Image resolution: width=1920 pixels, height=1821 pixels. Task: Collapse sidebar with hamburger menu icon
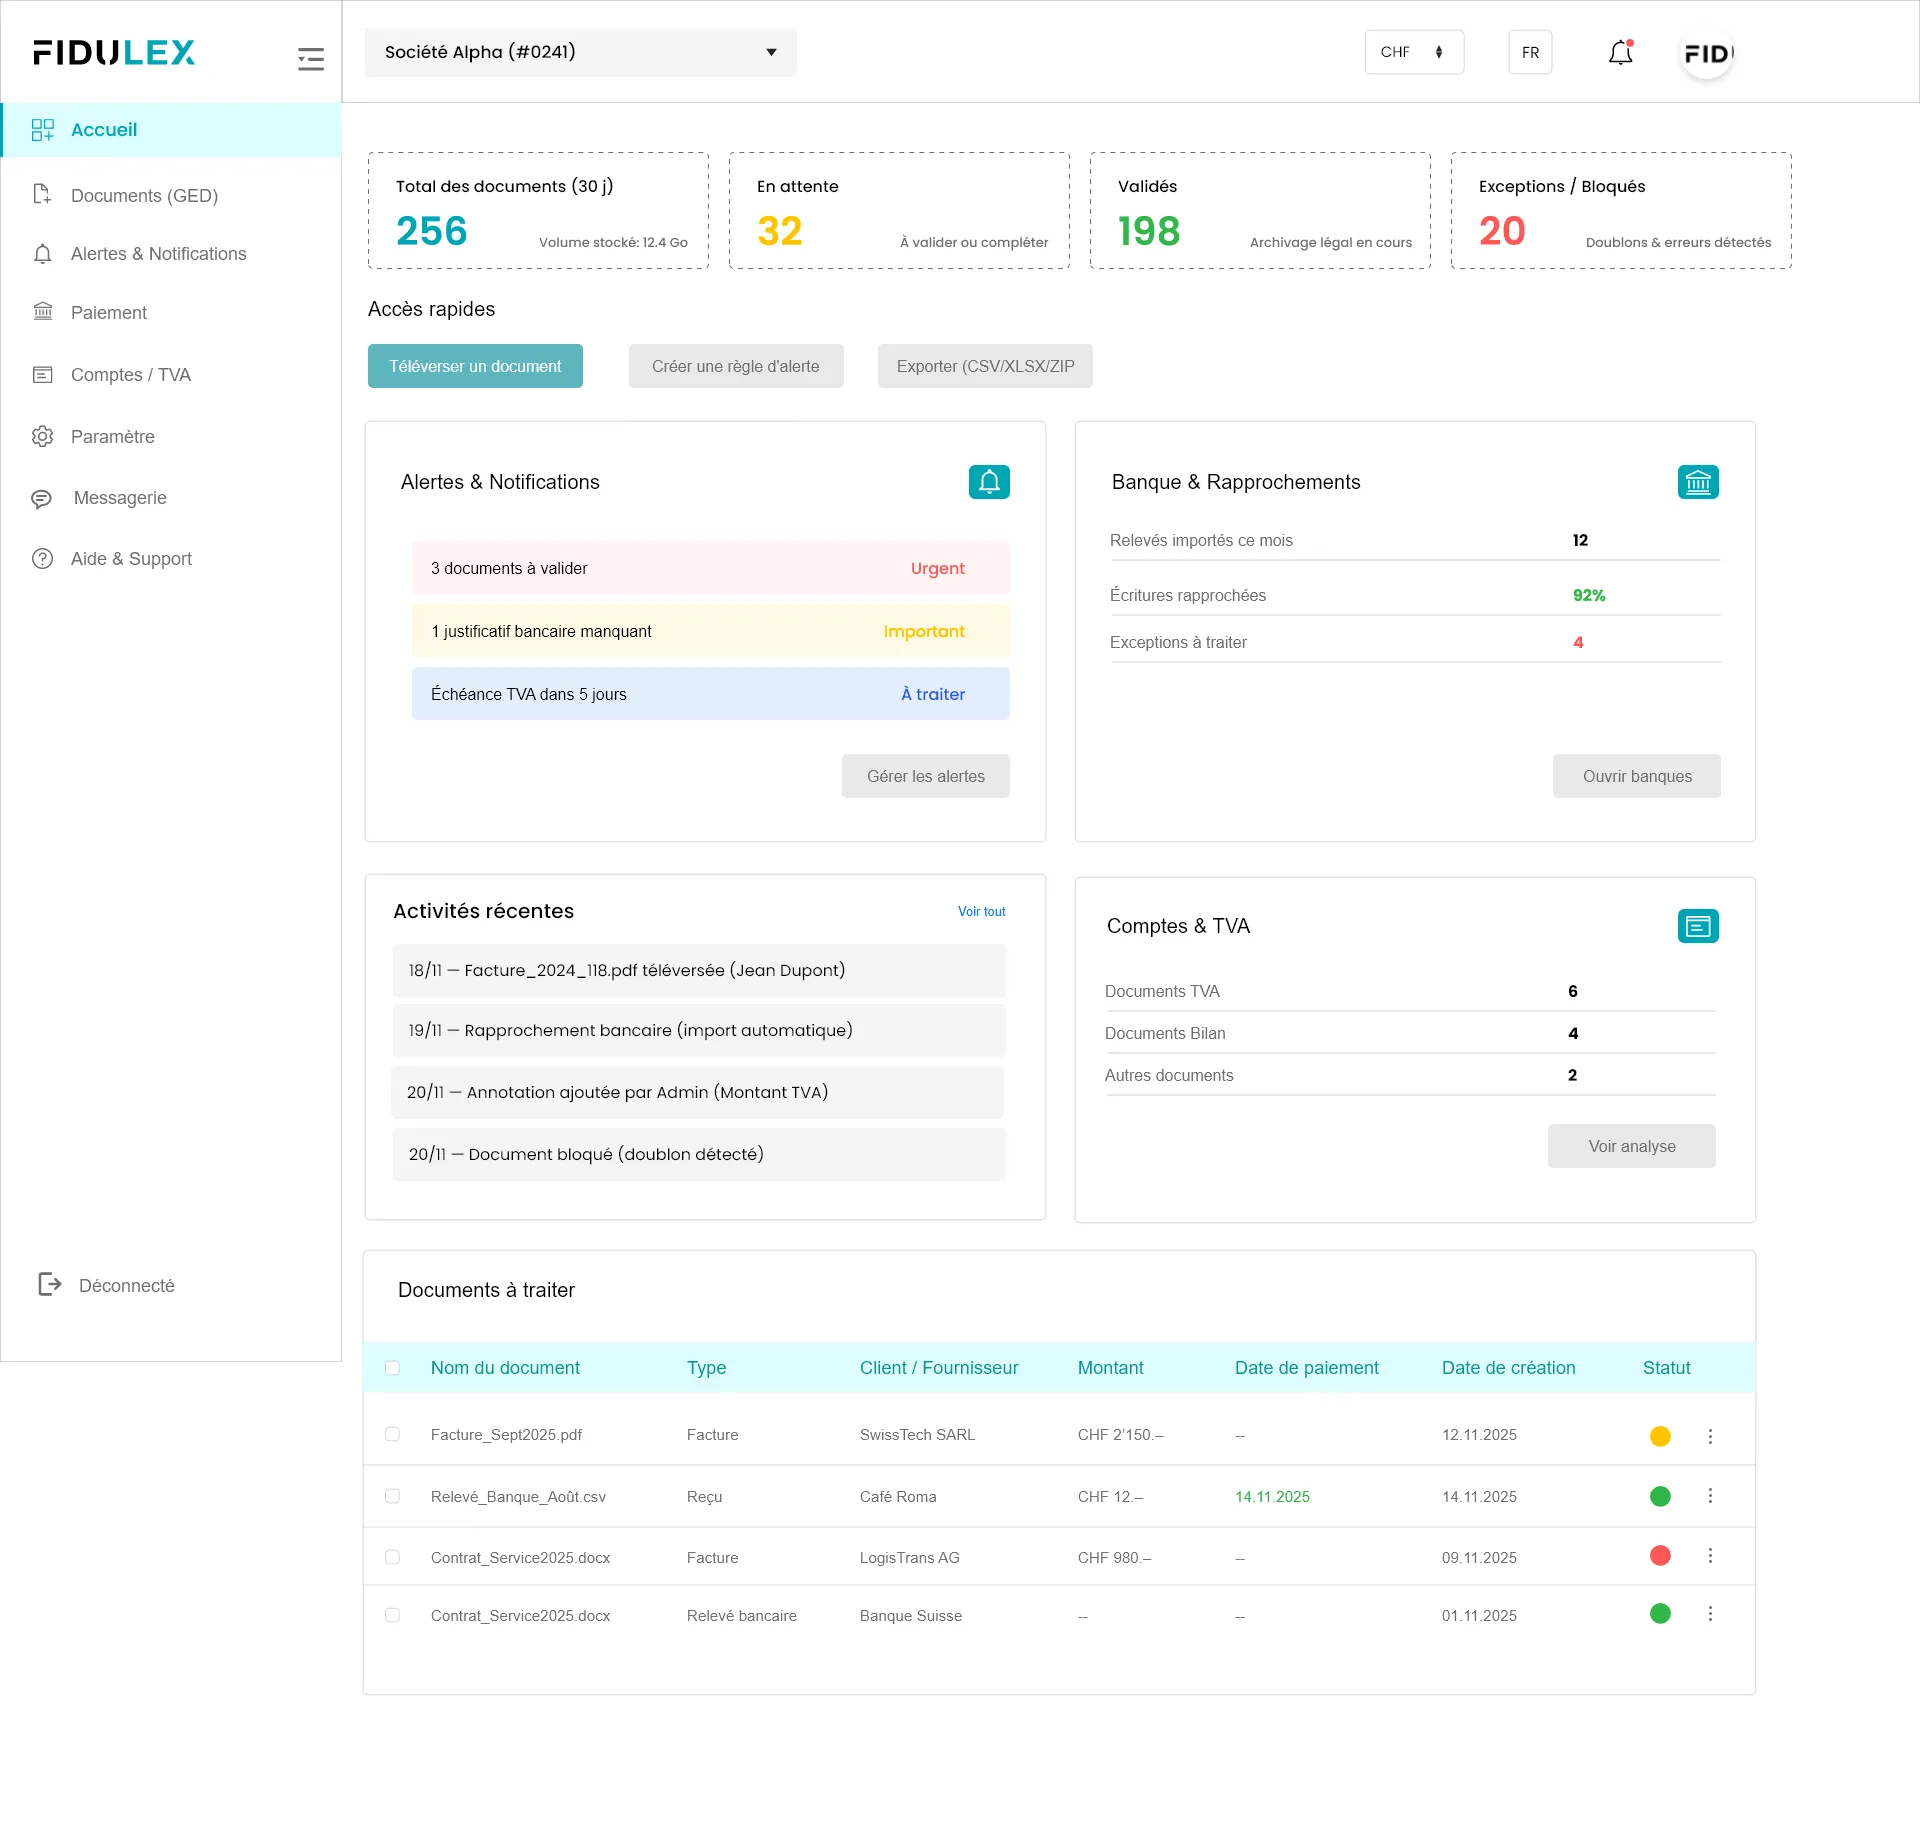click(311, 59)
